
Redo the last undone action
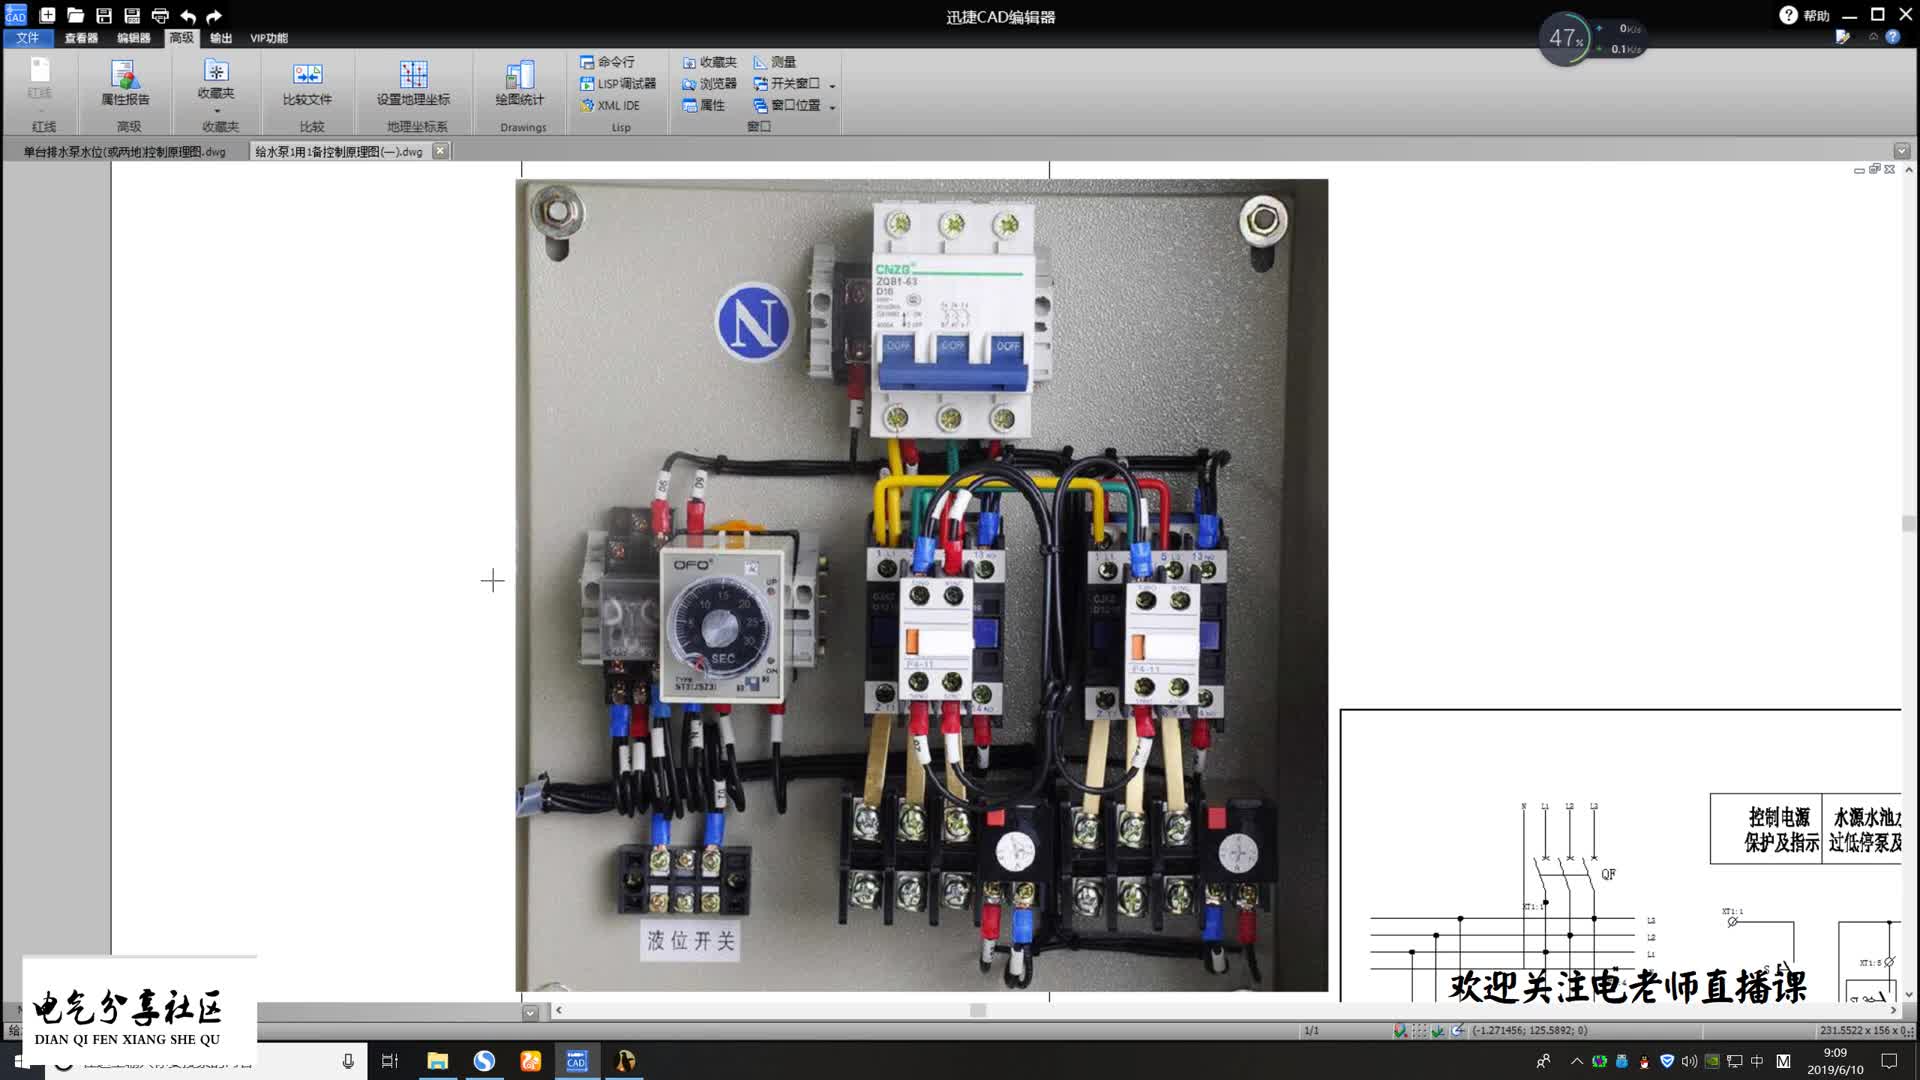click(213, 15)
